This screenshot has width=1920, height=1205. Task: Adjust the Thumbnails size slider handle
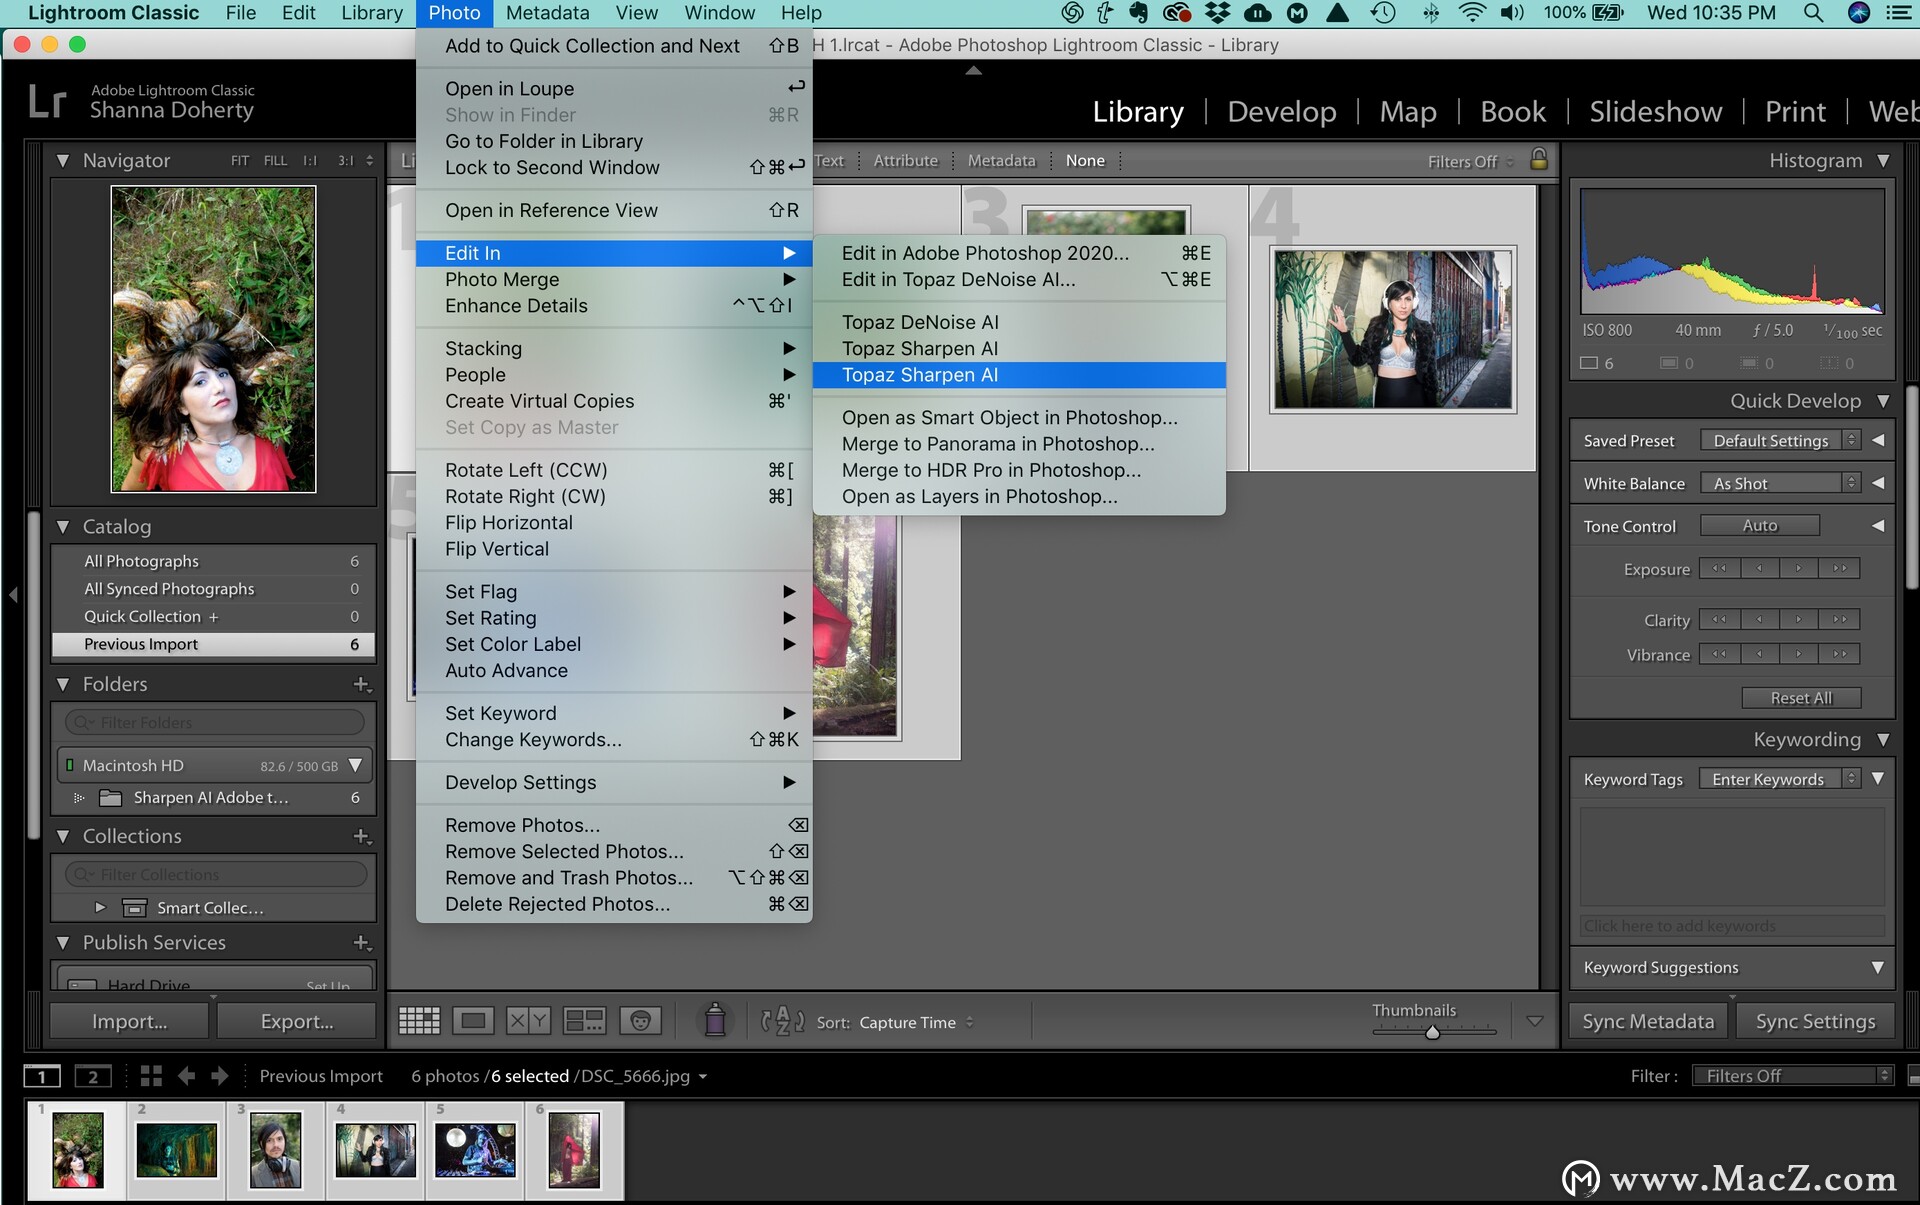click(x=1432, y=1032)
